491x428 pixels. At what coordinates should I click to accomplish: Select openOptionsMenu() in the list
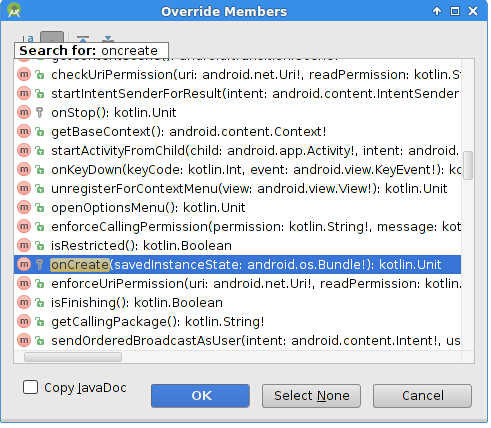pyautogui.click(x=237, y=208)
